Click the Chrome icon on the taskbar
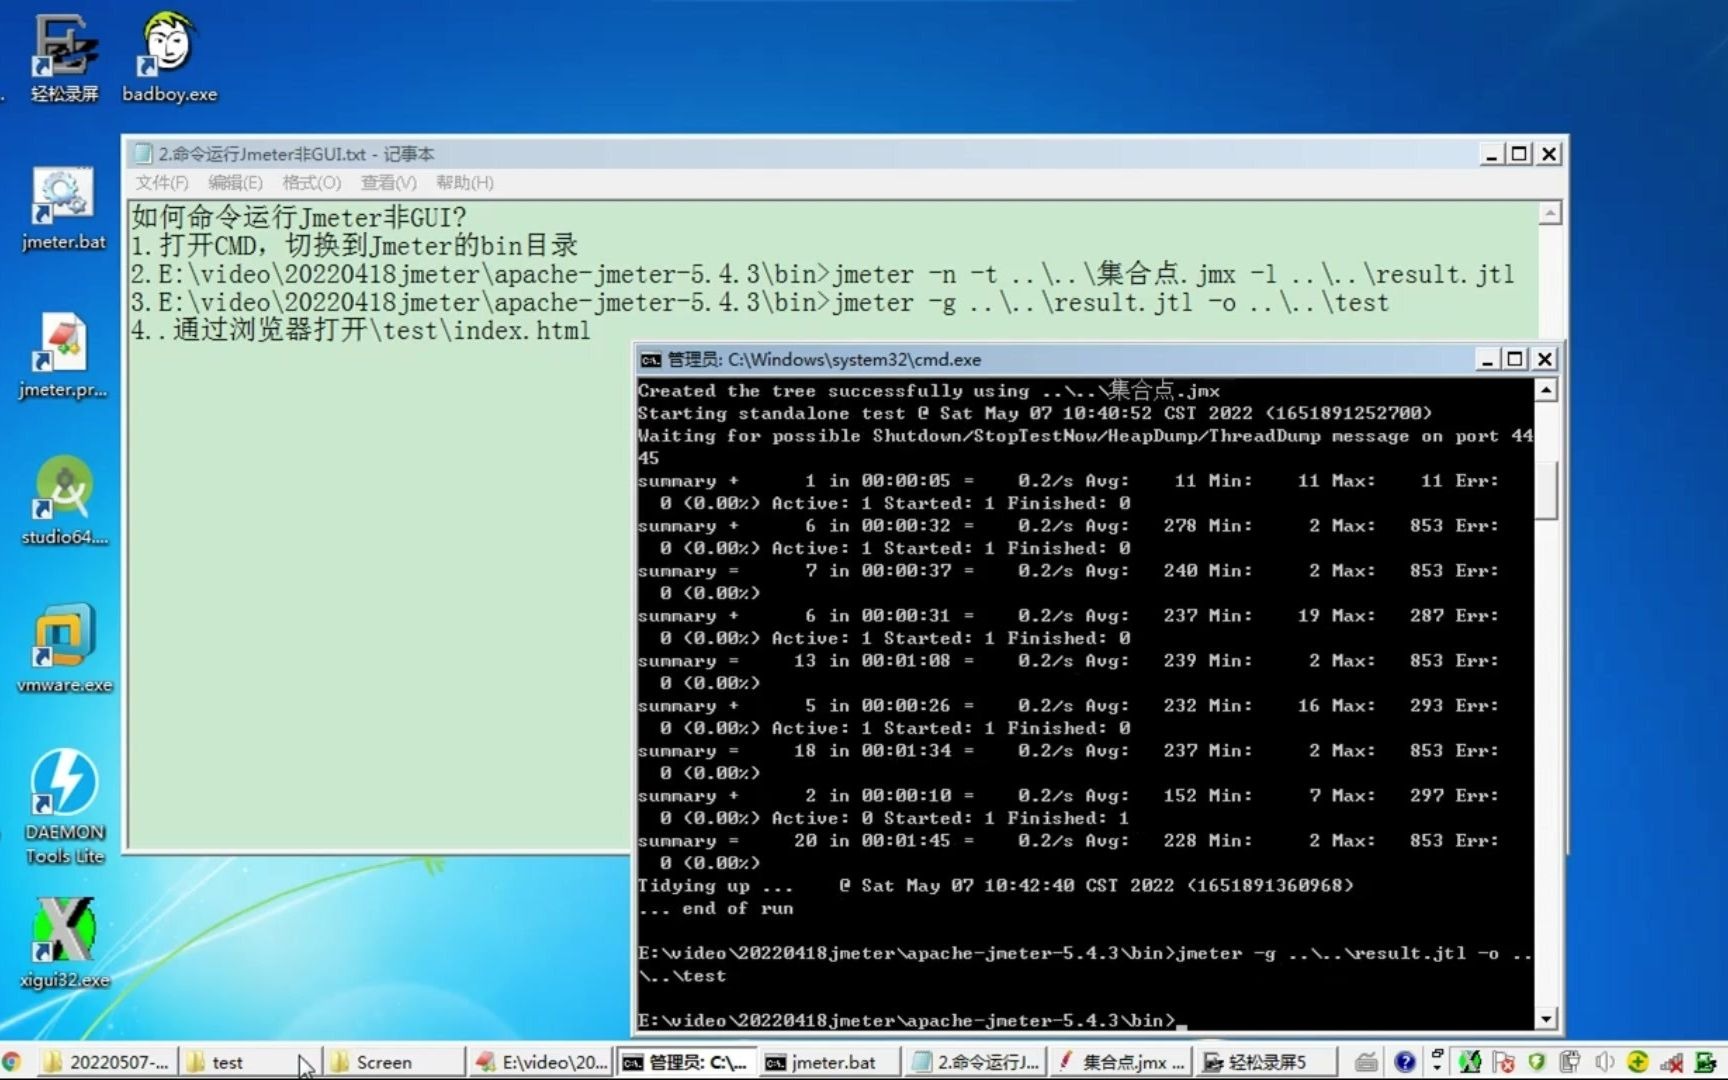The width and height of the screenshot is (1728, 1080). pos(12,1062)
